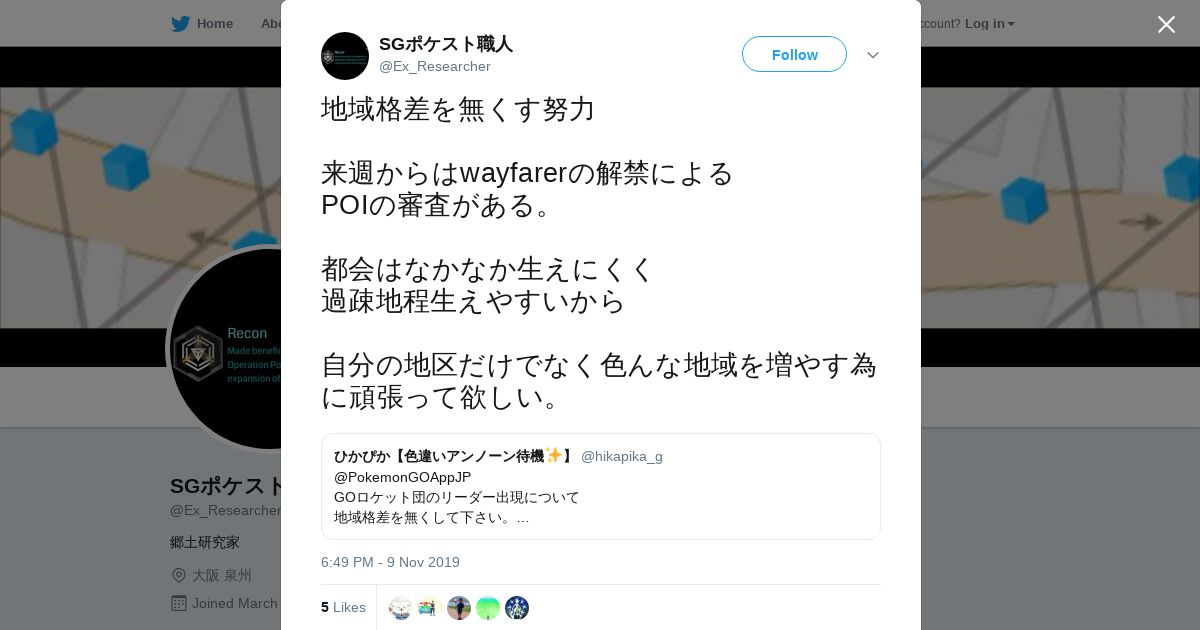The height and width of the screenshot is (630, 1200).
Task: Close the tweet overlay with X
Action: (x=1166, y=24)
